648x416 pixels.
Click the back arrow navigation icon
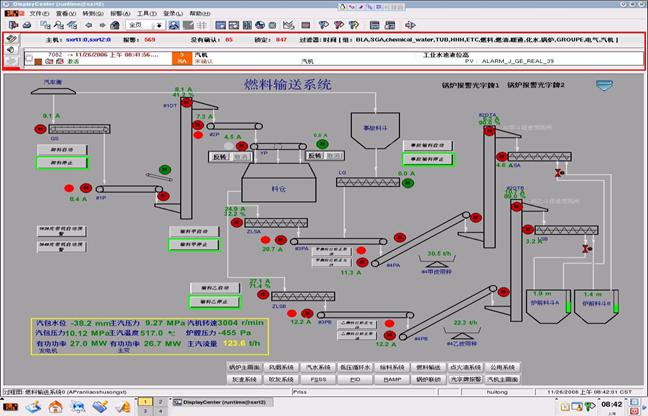(88, 25)
